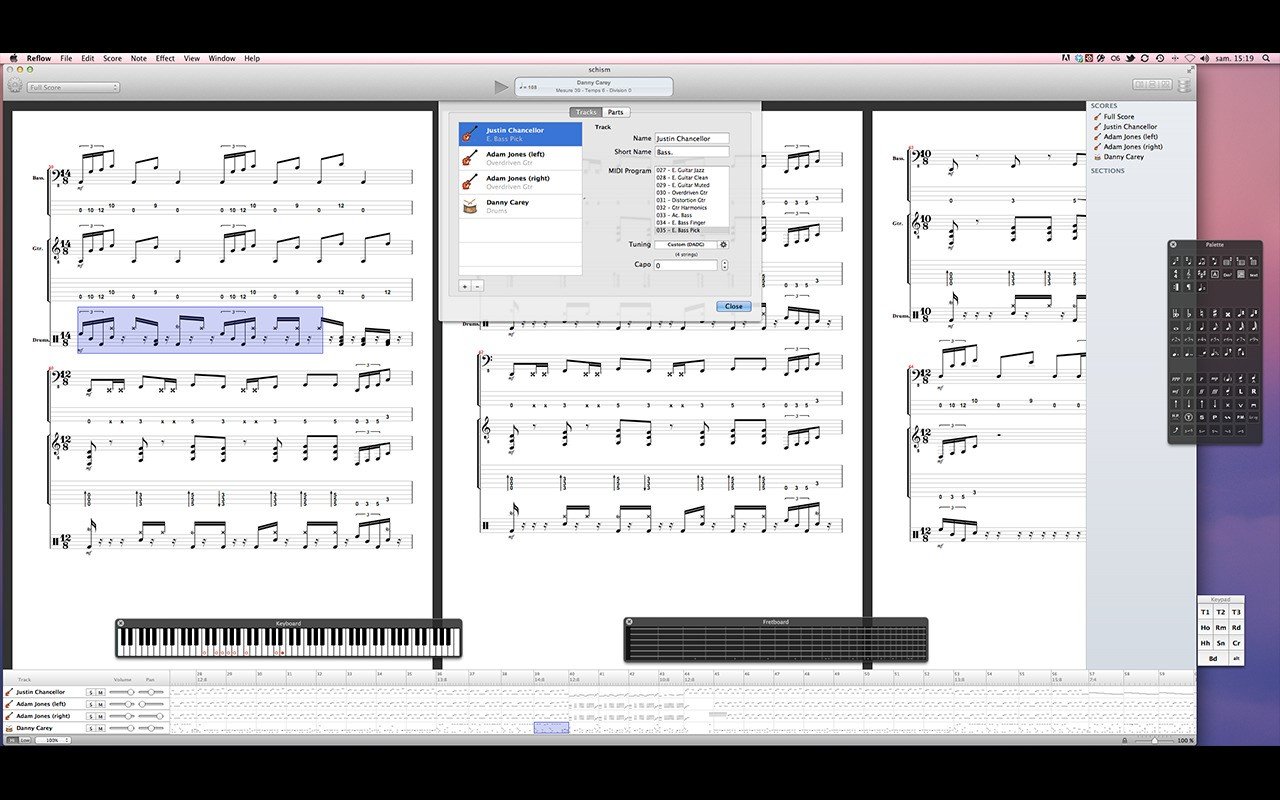1280x800 pixels.
Task: Close the Palette panel
Action: [1173, 244]
